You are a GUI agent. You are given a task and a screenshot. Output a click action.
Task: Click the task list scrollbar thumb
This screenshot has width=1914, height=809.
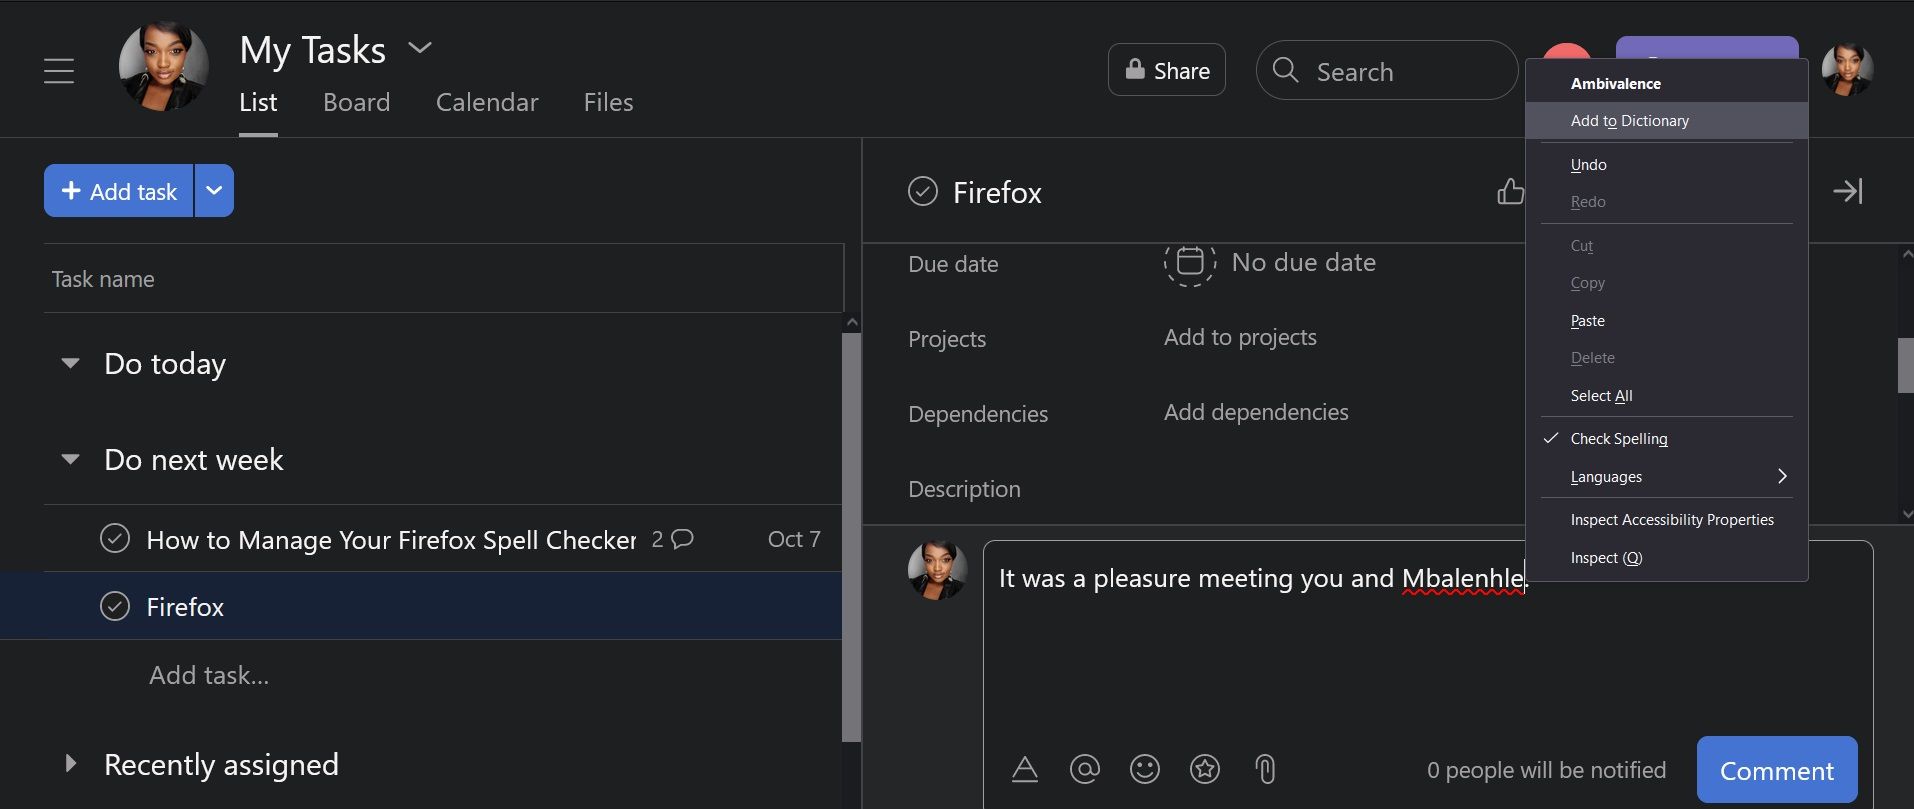coord(852,537)
